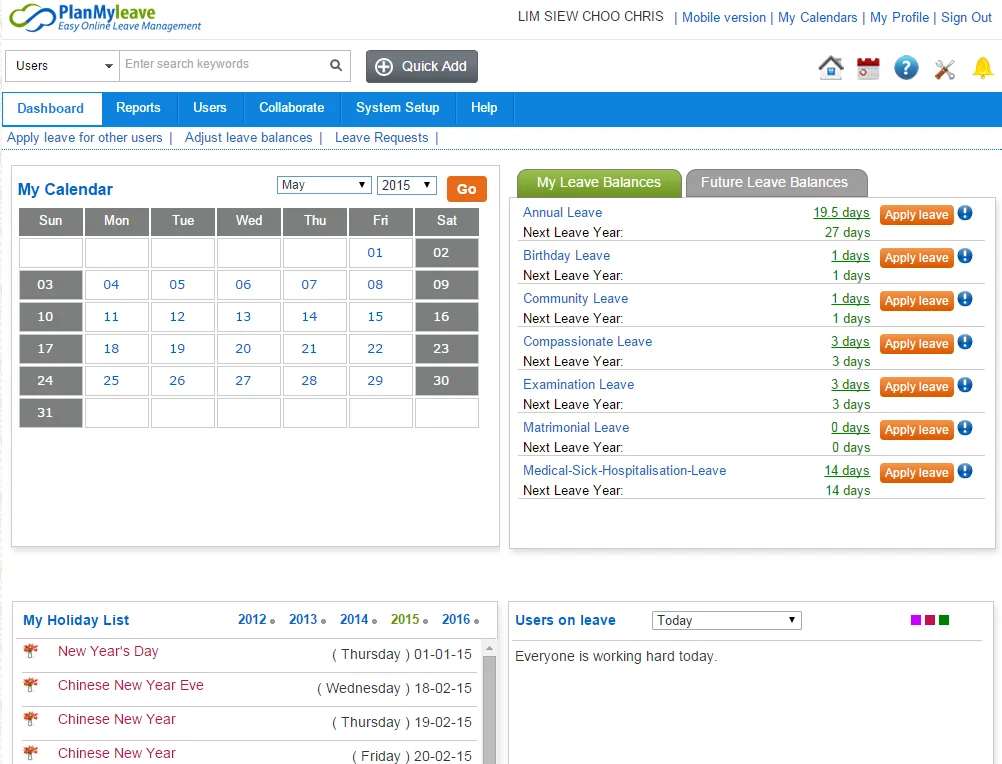Open the Reports menu tab
Viewport: 1002px width, 764px height.
coord(138,108)
